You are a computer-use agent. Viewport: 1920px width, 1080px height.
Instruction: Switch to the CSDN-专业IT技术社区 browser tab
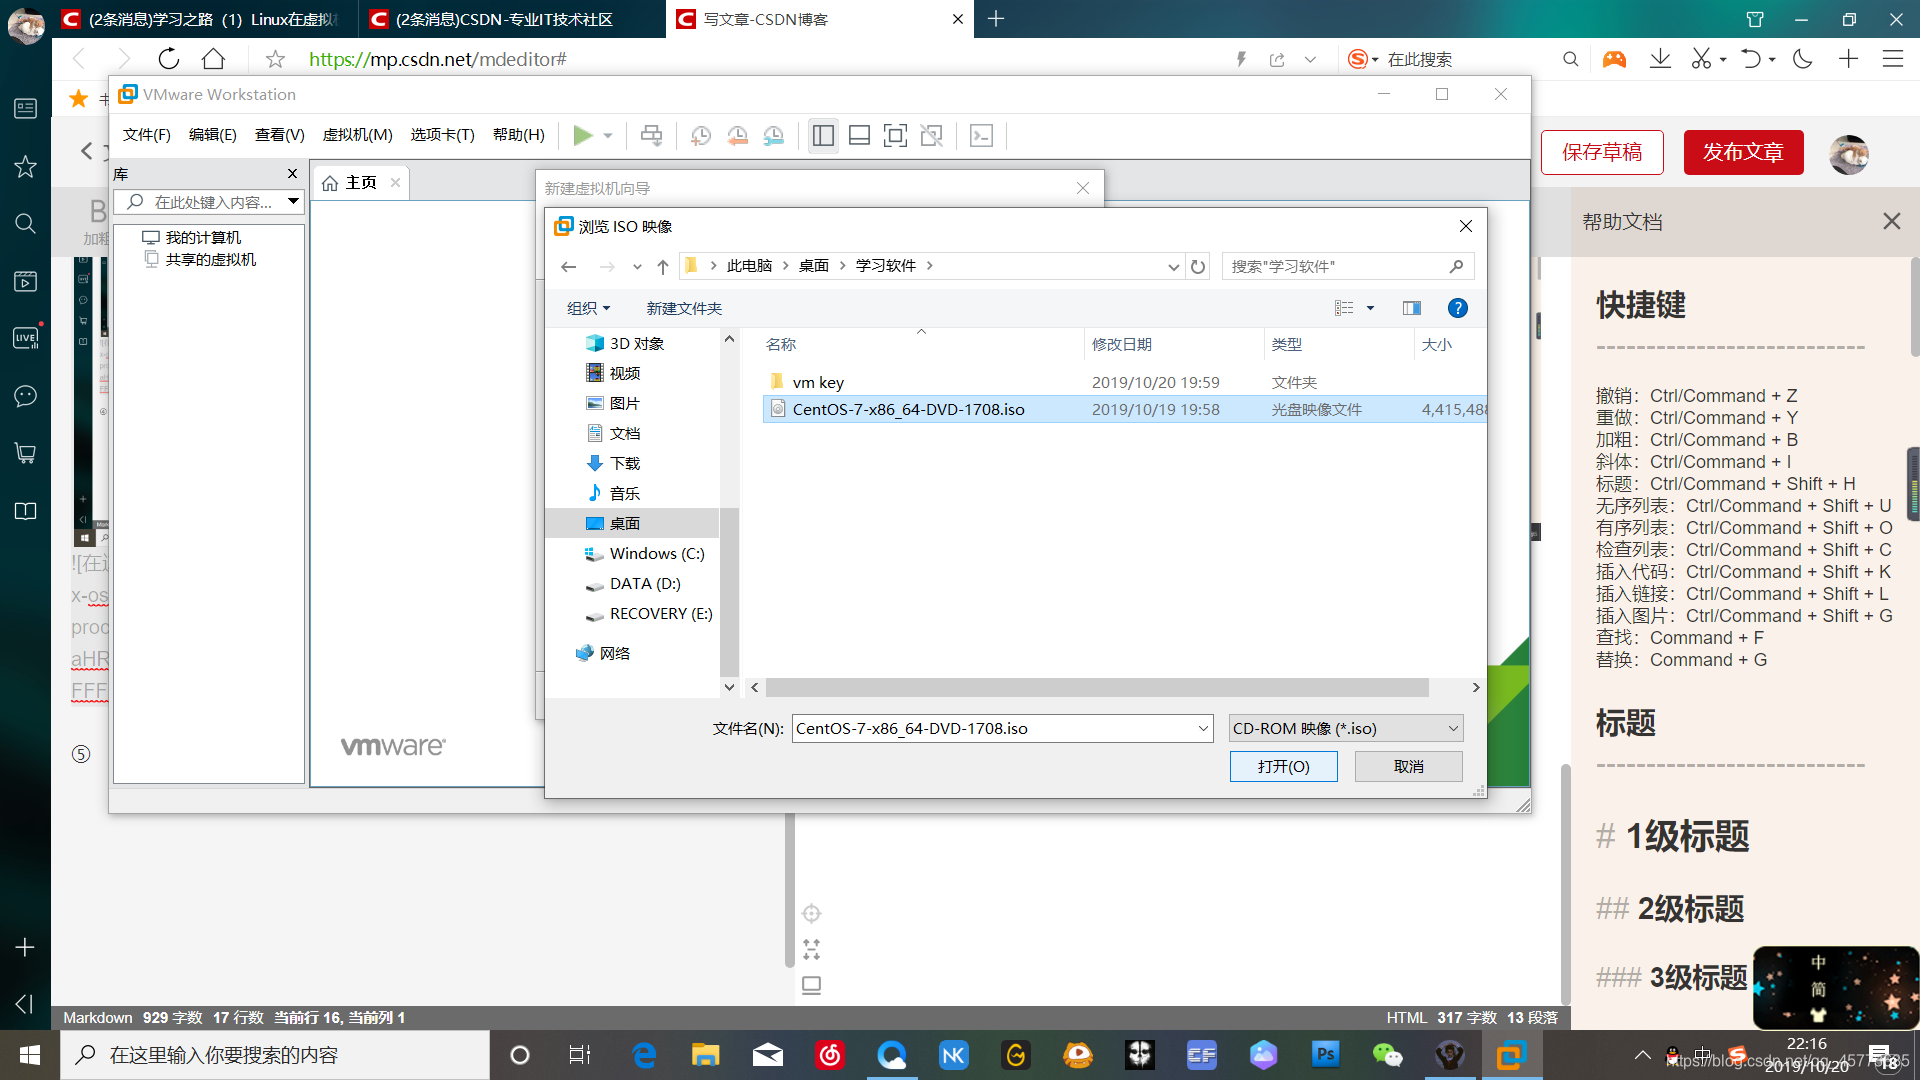[x=505, y=19]
